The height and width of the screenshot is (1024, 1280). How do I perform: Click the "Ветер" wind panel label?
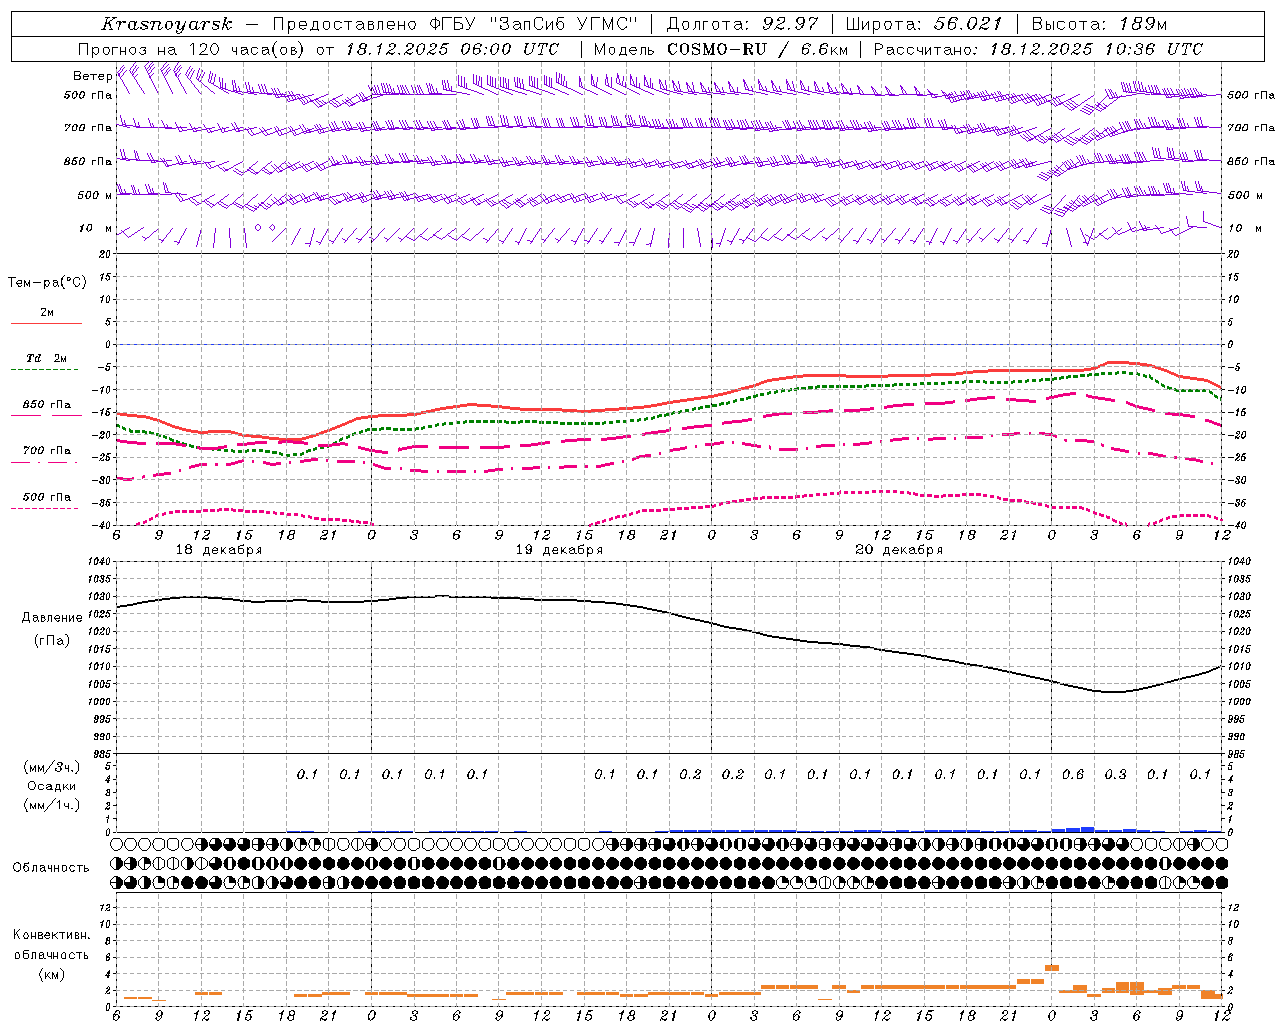tap(92, 76)
